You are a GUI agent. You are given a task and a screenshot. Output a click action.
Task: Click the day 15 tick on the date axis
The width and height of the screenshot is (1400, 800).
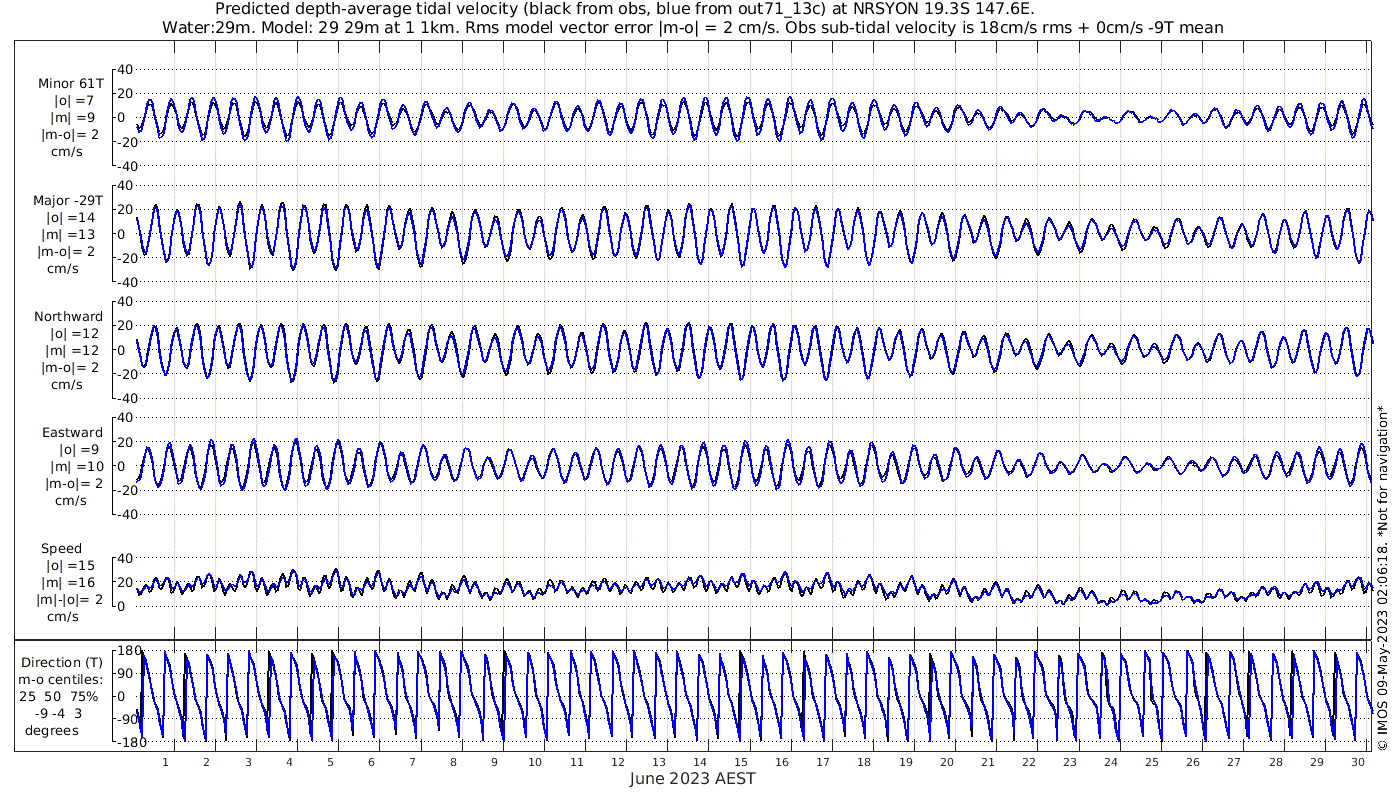pyautogui.click(x=742, y=762)
